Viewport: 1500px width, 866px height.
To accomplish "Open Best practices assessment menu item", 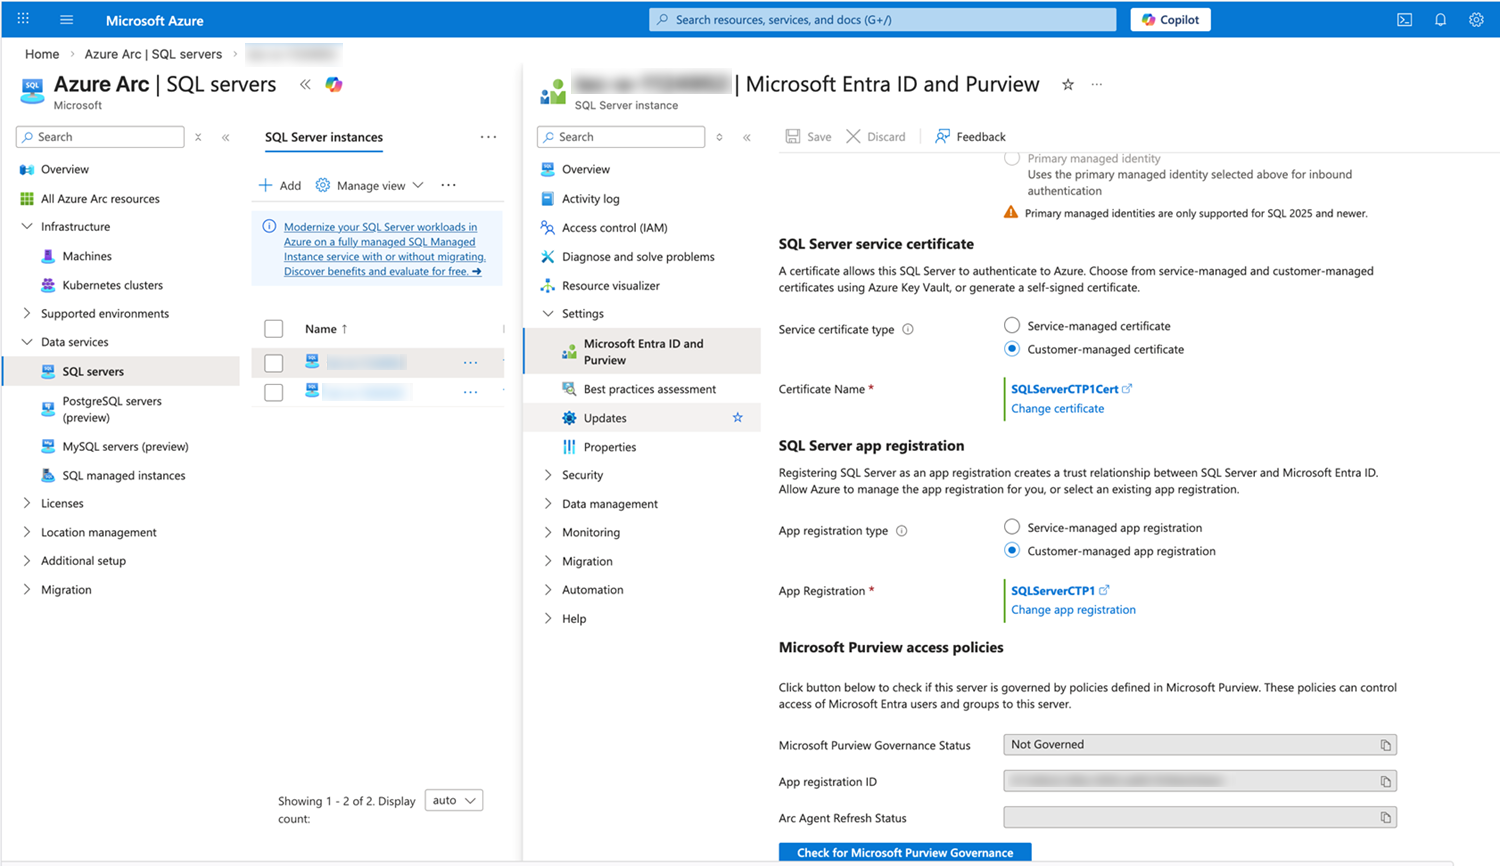I will [x=649, y=389].
